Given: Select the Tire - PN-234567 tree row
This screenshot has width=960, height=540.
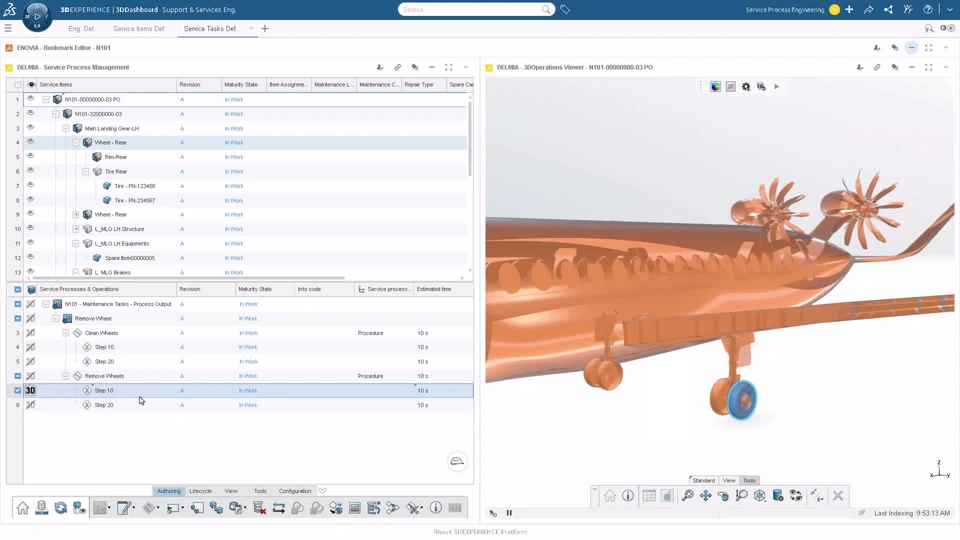Looking at the screenshot, I should 135,200.
